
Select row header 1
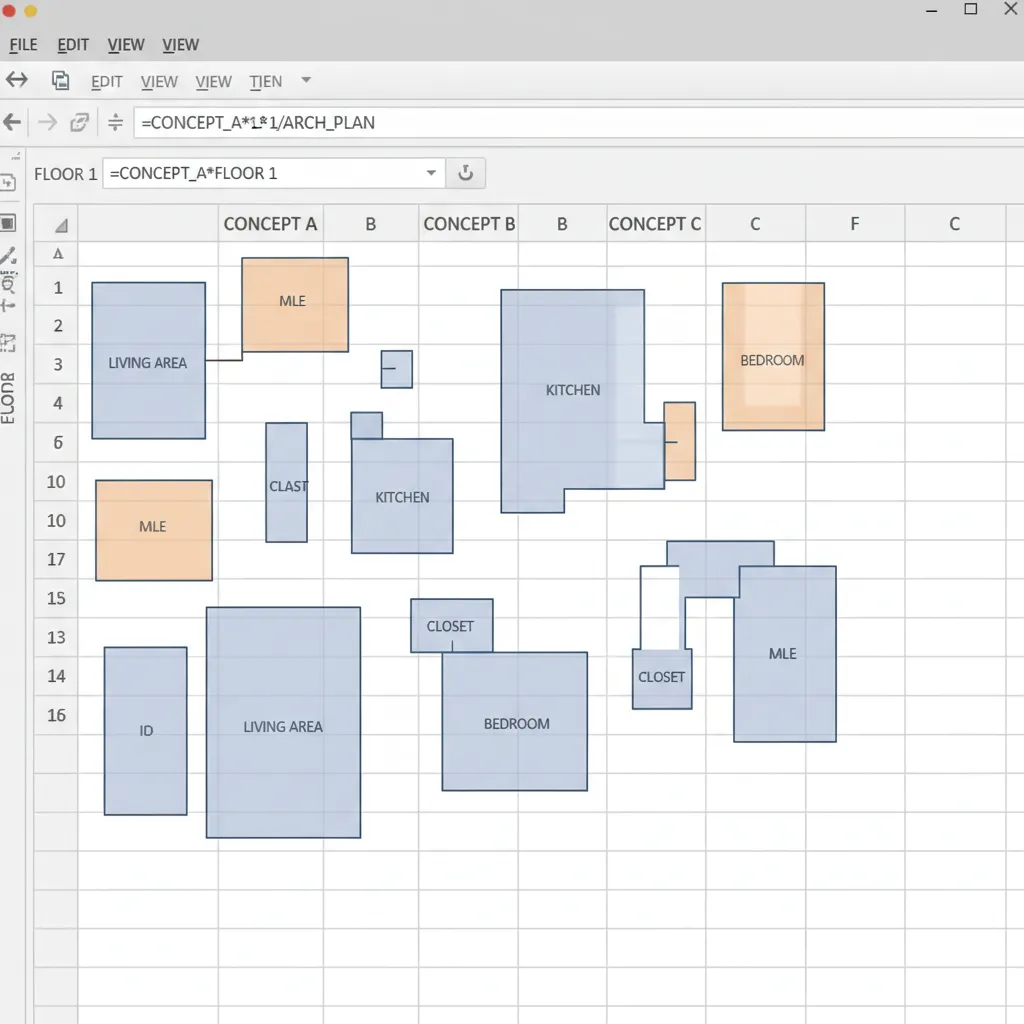[57, 287]
